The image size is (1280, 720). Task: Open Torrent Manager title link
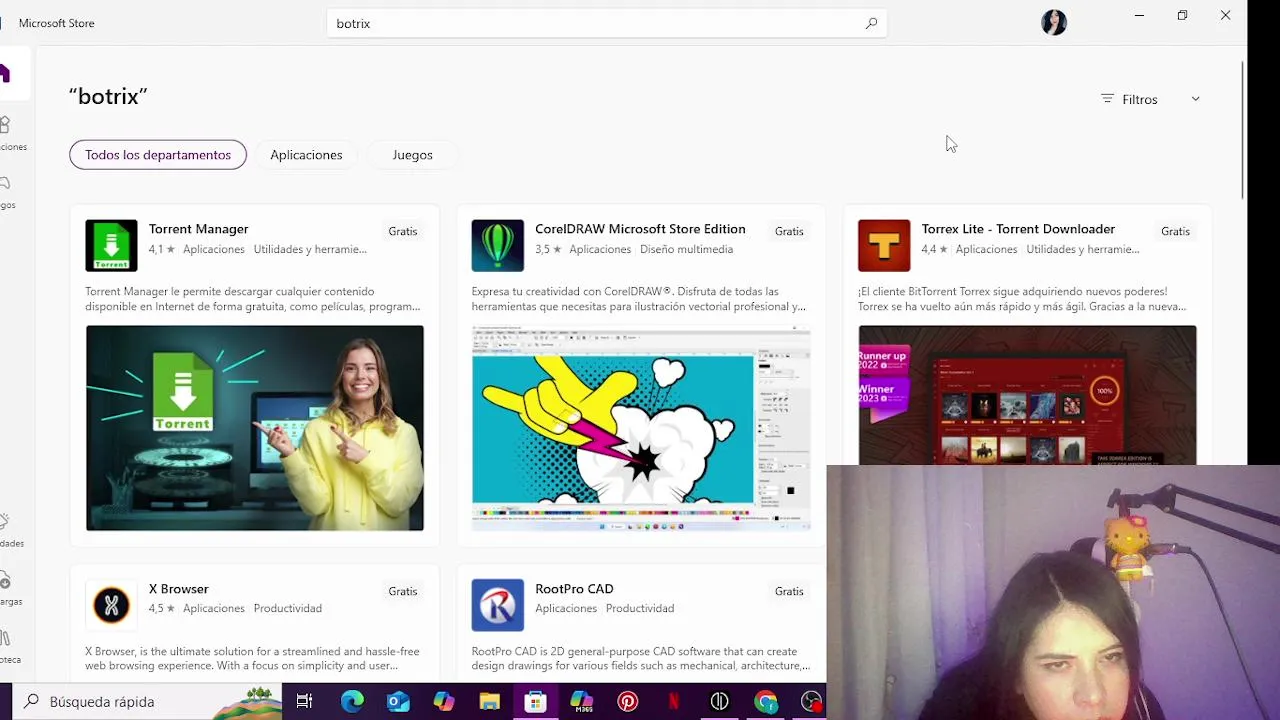[198, 229]
